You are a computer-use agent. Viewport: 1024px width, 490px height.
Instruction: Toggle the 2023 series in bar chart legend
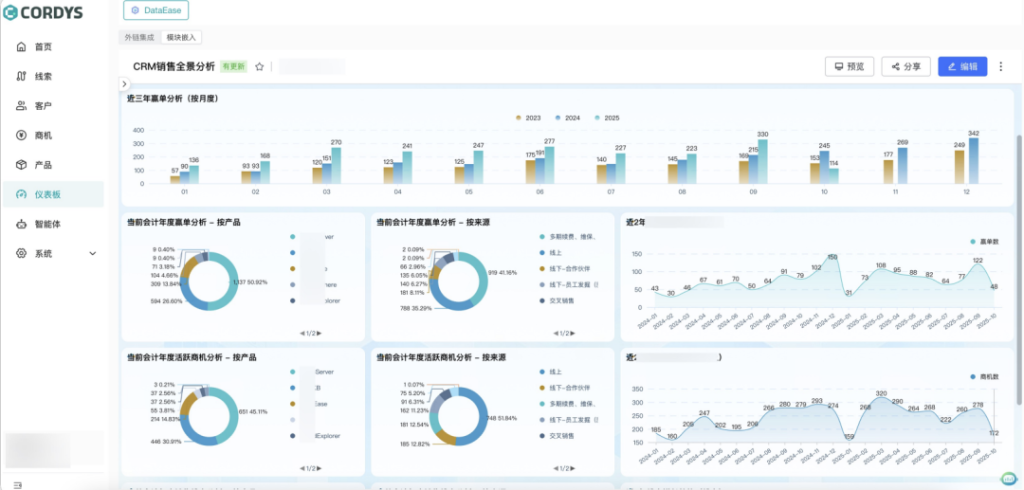(527, 117)
